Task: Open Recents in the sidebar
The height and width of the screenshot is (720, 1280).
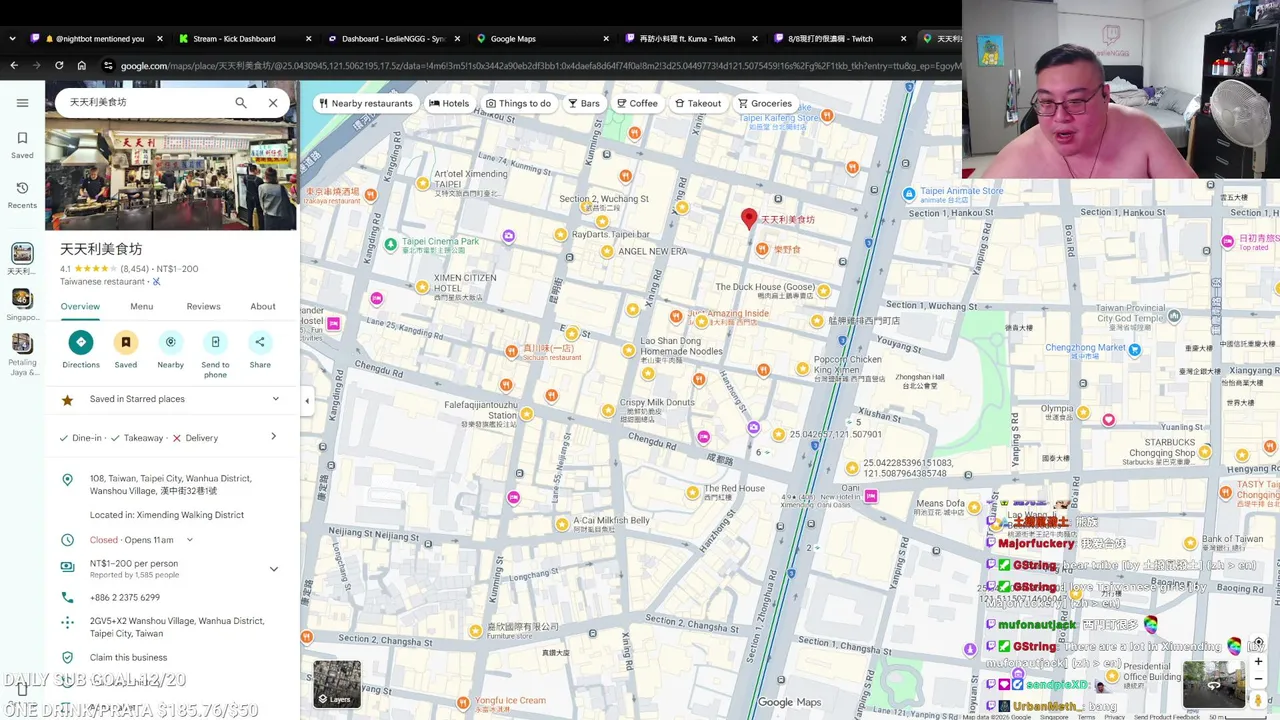Action: [22, 195]
